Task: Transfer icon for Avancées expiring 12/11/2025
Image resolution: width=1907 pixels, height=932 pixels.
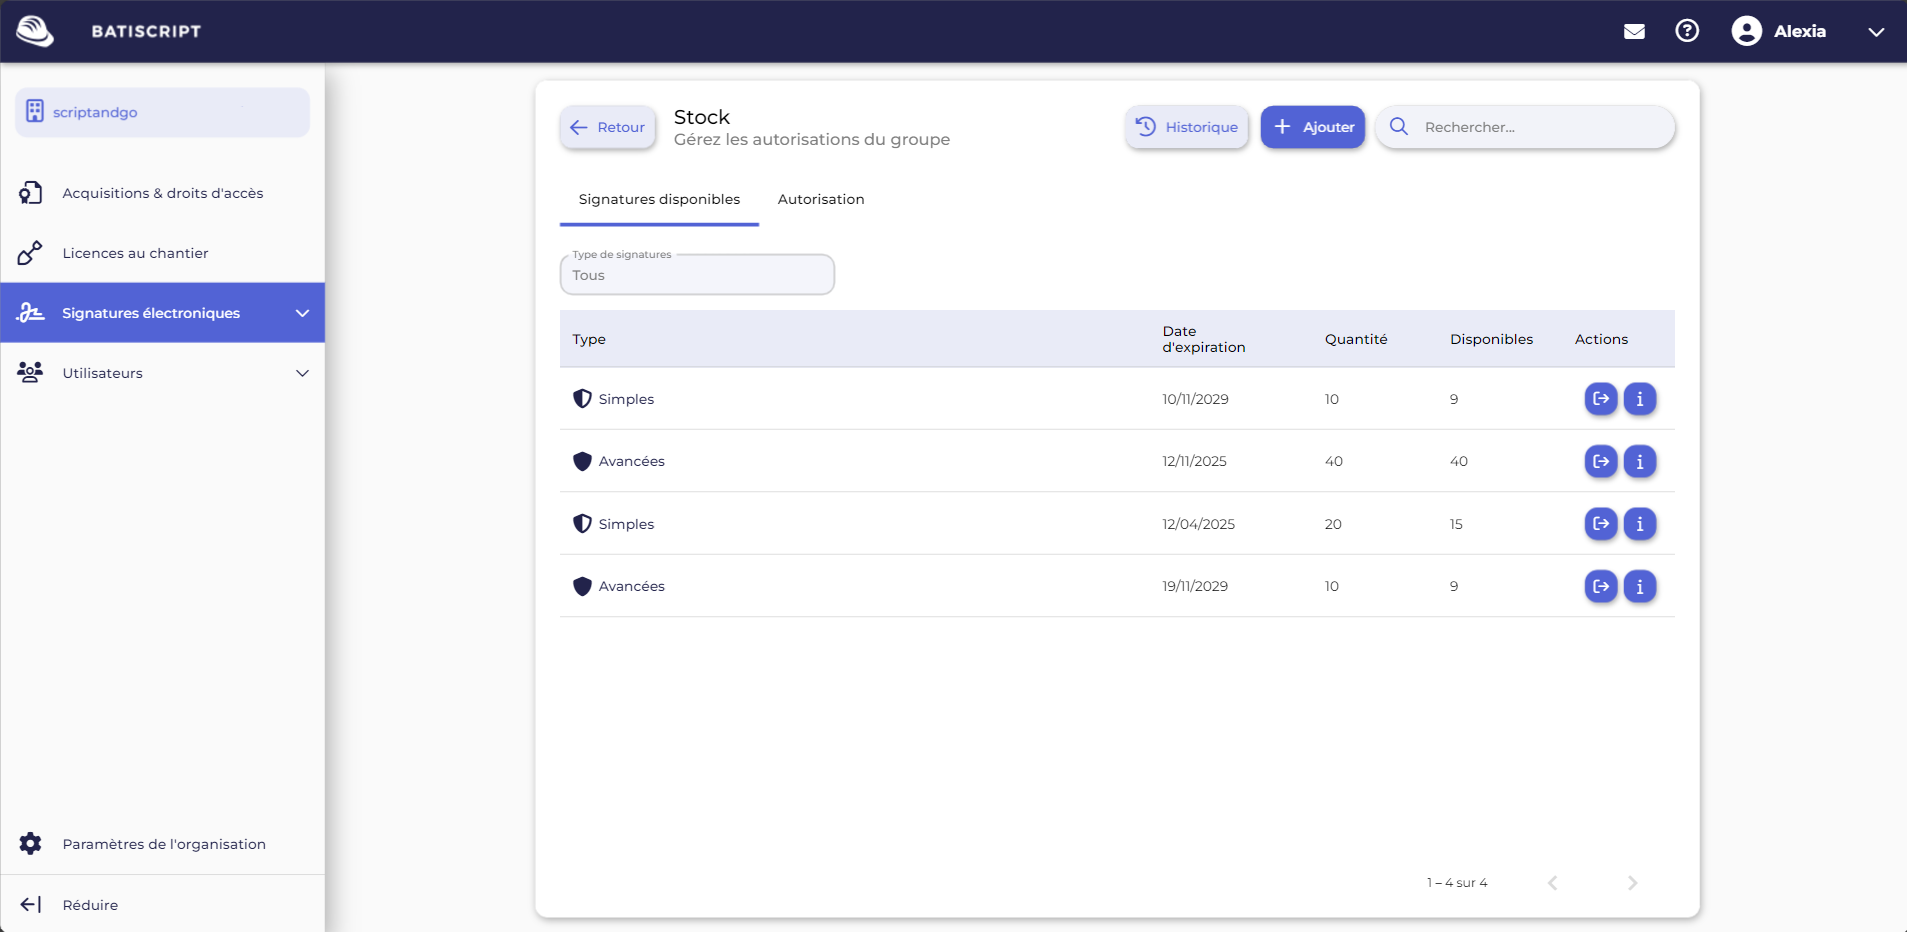Action: [x=1601, y=461]
